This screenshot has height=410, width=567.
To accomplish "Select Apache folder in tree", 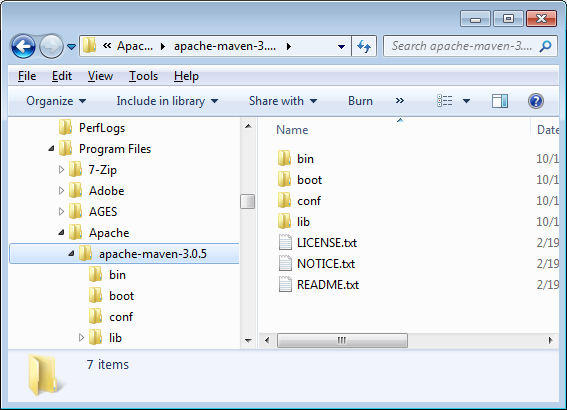I will click(109, 232).
